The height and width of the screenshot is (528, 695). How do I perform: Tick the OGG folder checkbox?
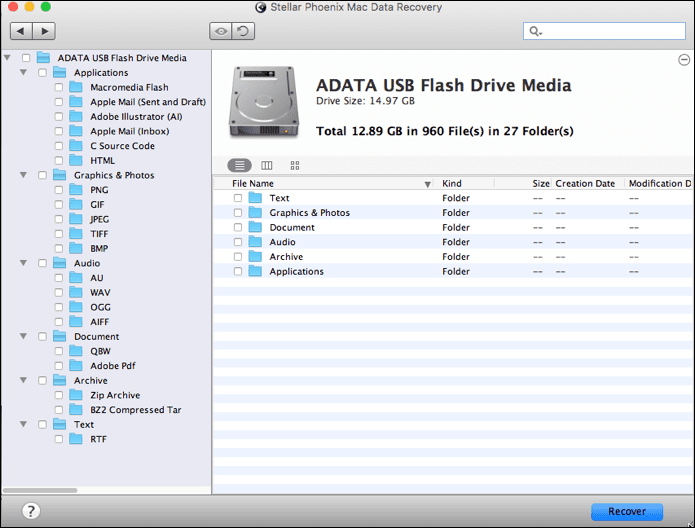pyautogui.click(x=59, y=307)
